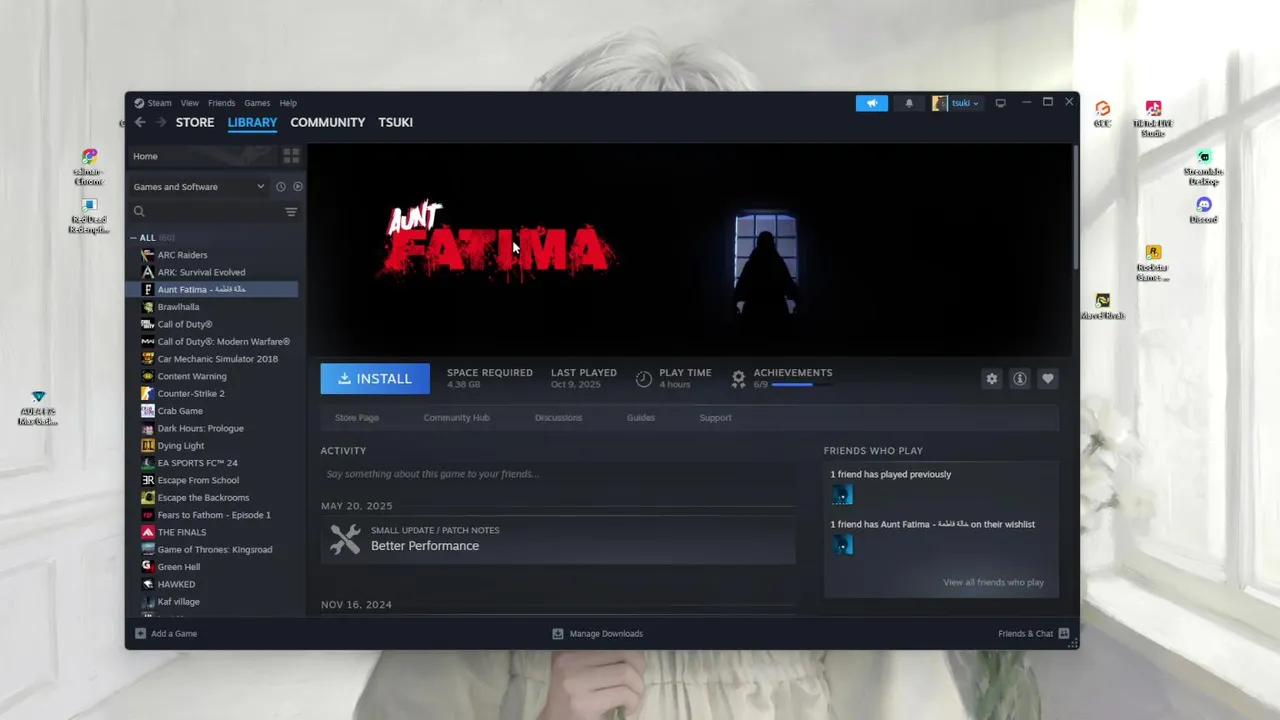Open the Games menu
Viewport: 1280px width, 720px height.
[x=257, y=103]
